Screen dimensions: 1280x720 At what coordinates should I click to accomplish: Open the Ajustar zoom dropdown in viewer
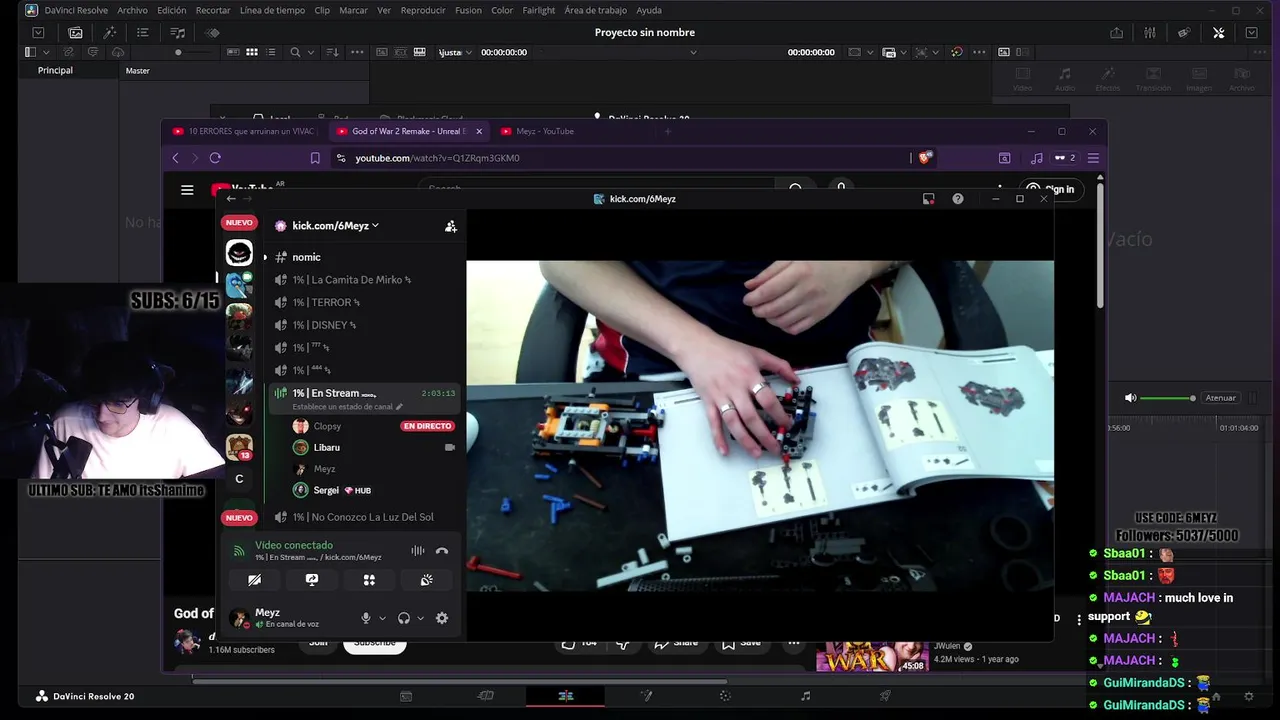[x=456, y=52]
